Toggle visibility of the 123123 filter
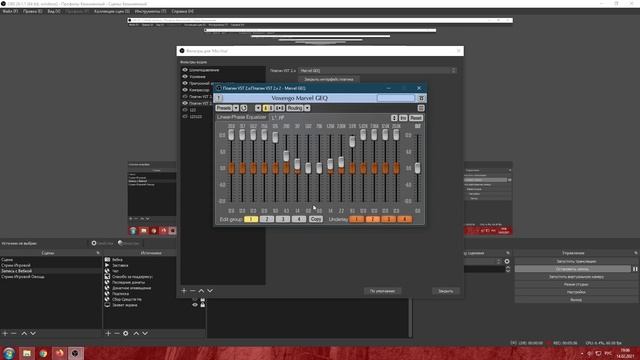This screenshot has width=640, height=360. point(185,116)
